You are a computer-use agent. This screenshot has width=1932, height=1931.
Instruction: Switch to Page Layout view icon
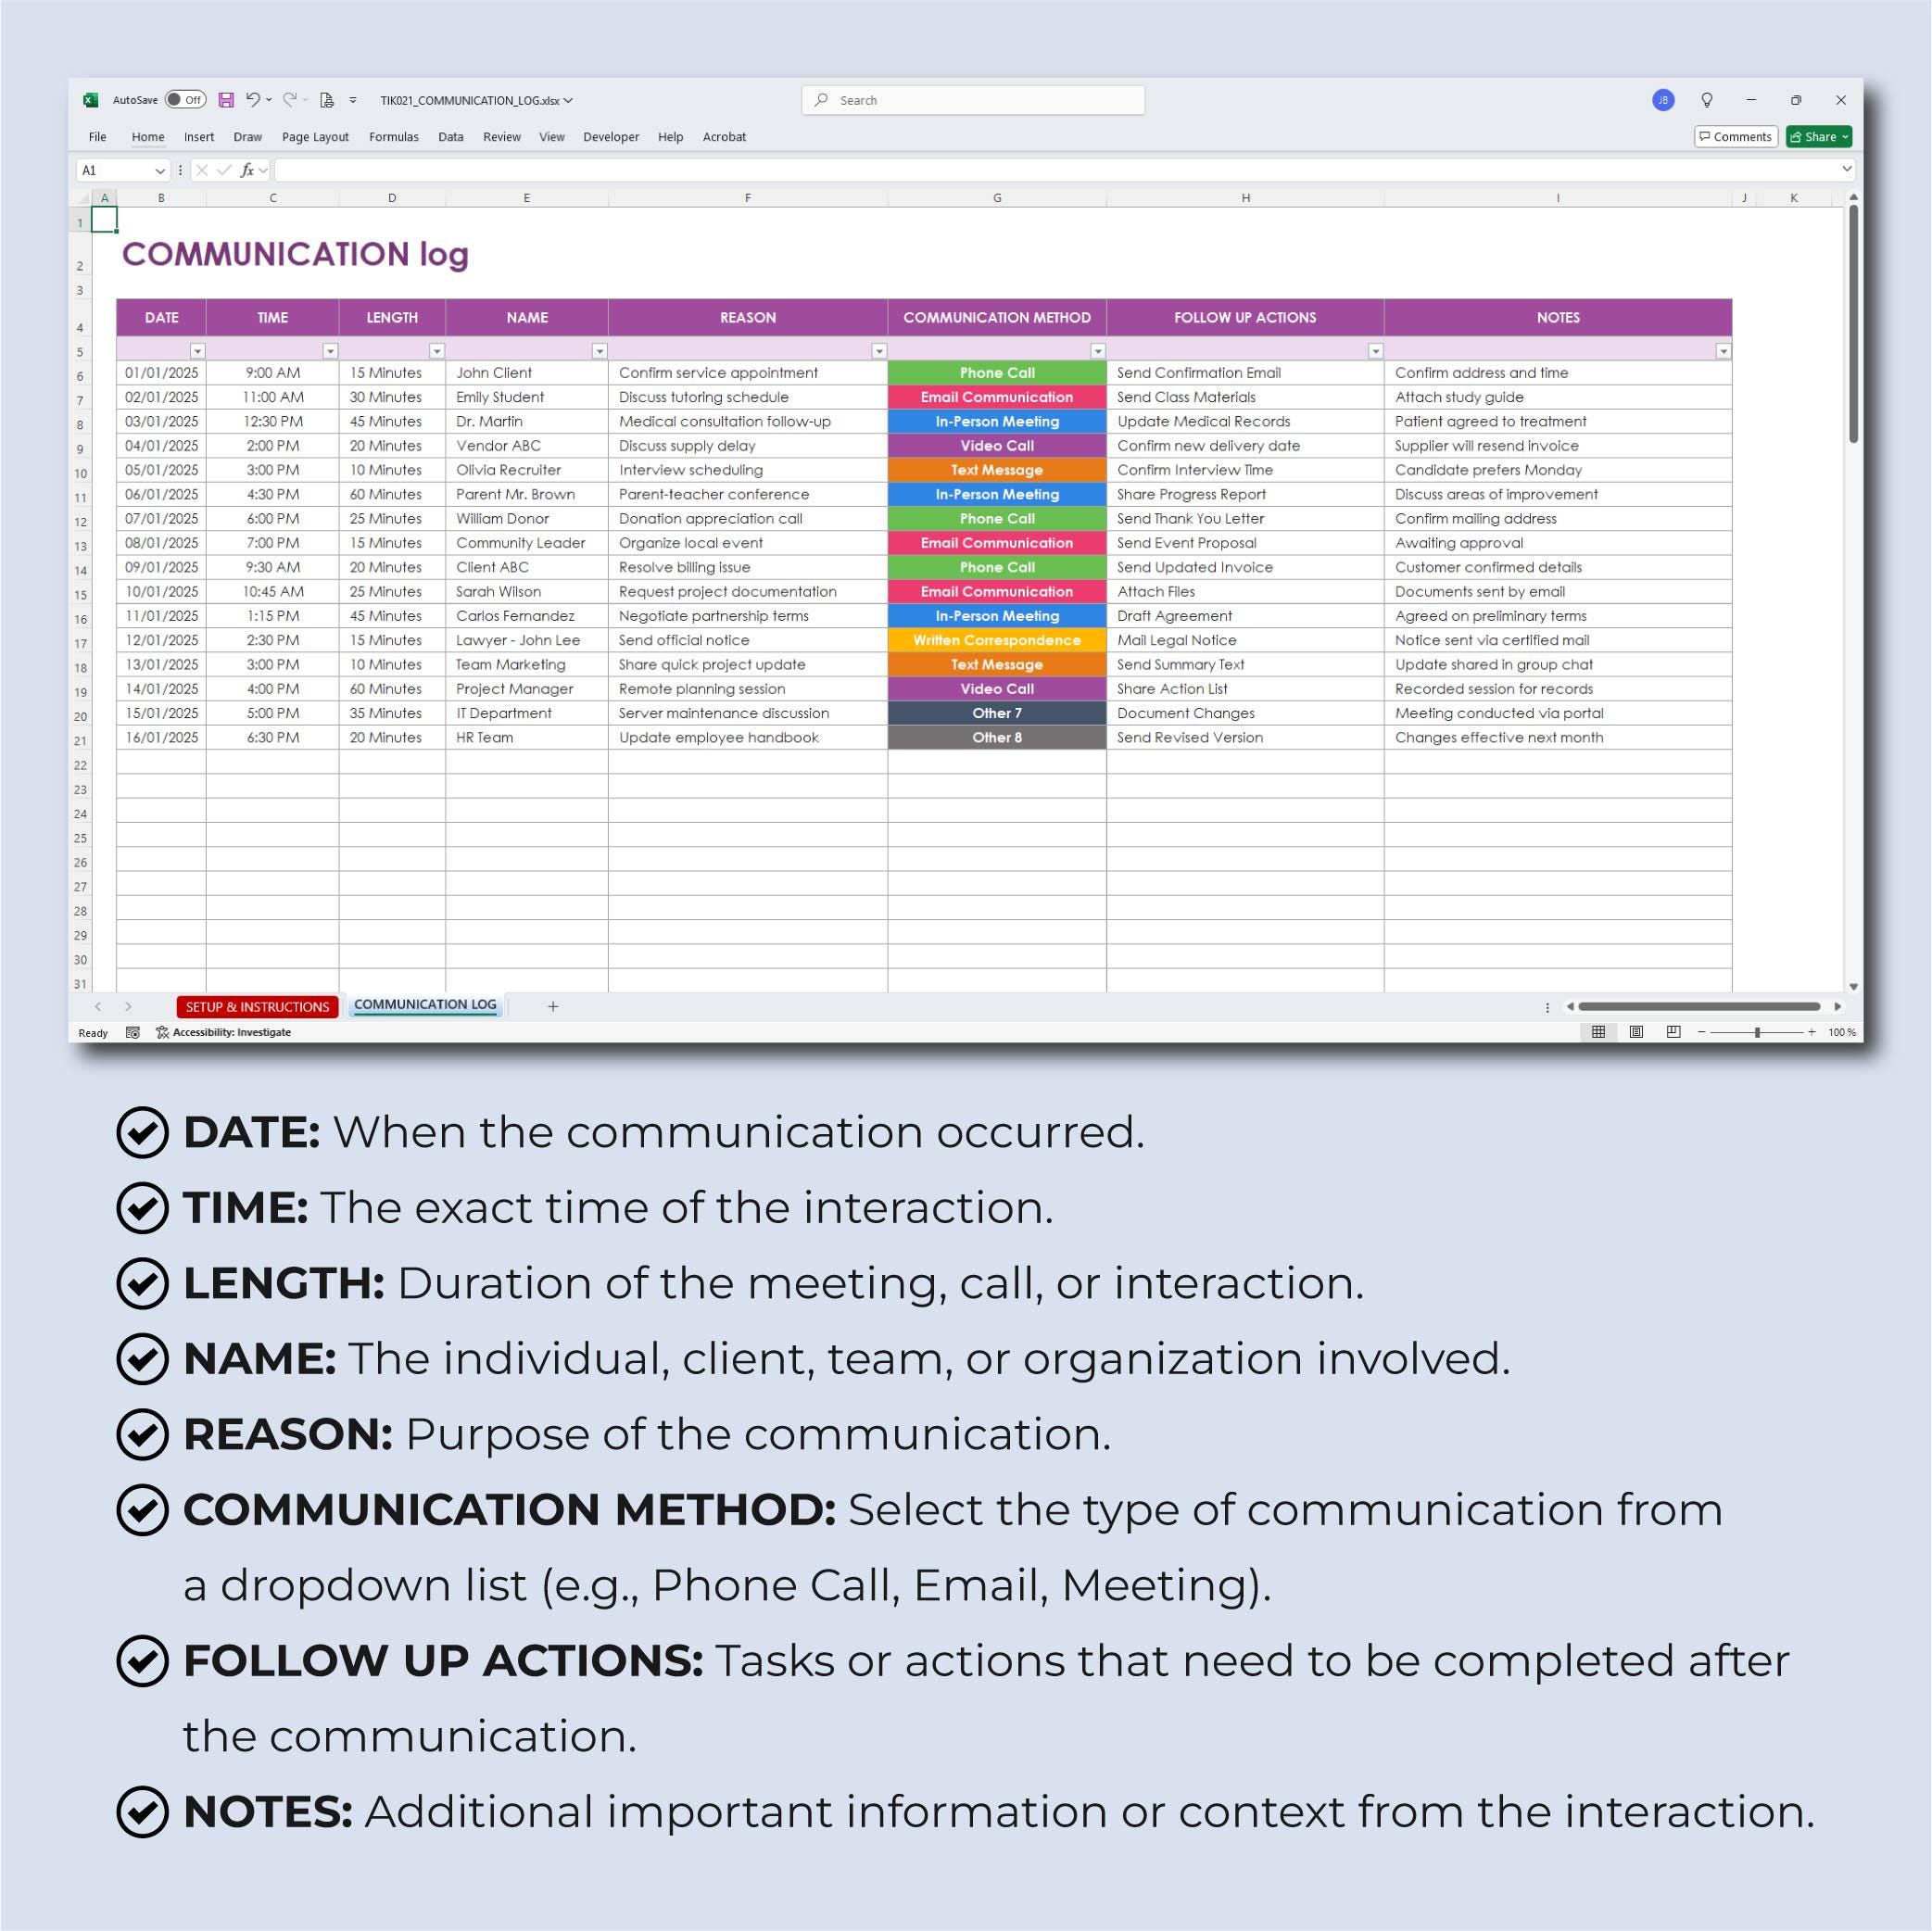click(x=1636, y=1033)
